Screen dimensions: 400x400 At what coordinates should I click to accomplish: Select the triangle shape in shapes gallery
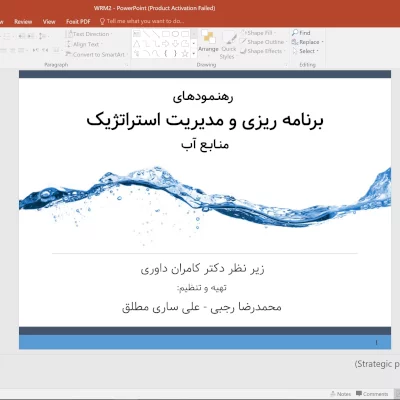click(136, 44)
